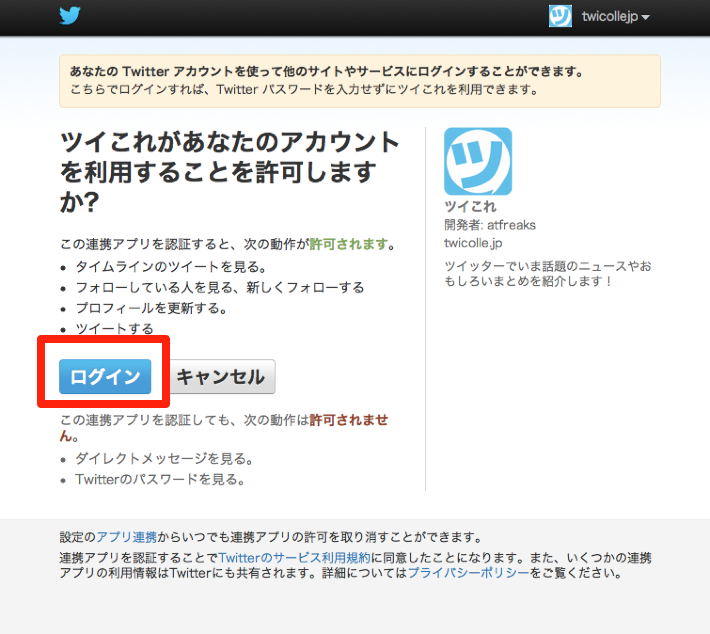
Task: Open the アプリ連携 settings link
Action: tap(126, 537)
